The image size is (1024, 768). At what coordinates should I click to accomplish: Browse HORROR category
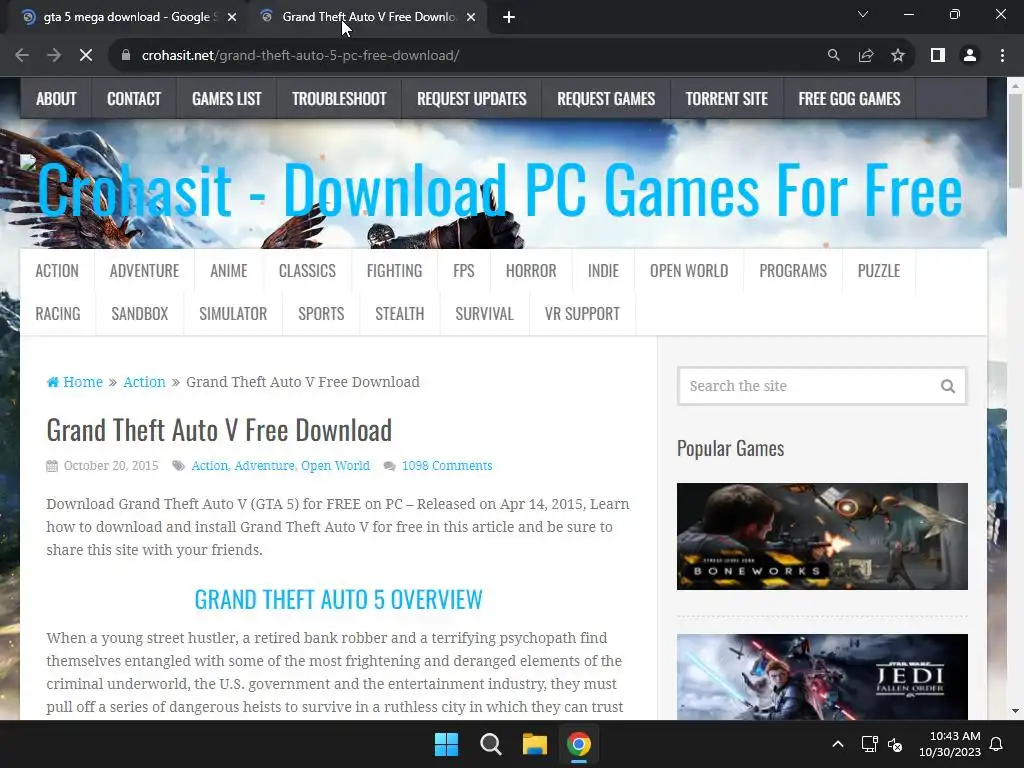(x=531, y=270)
